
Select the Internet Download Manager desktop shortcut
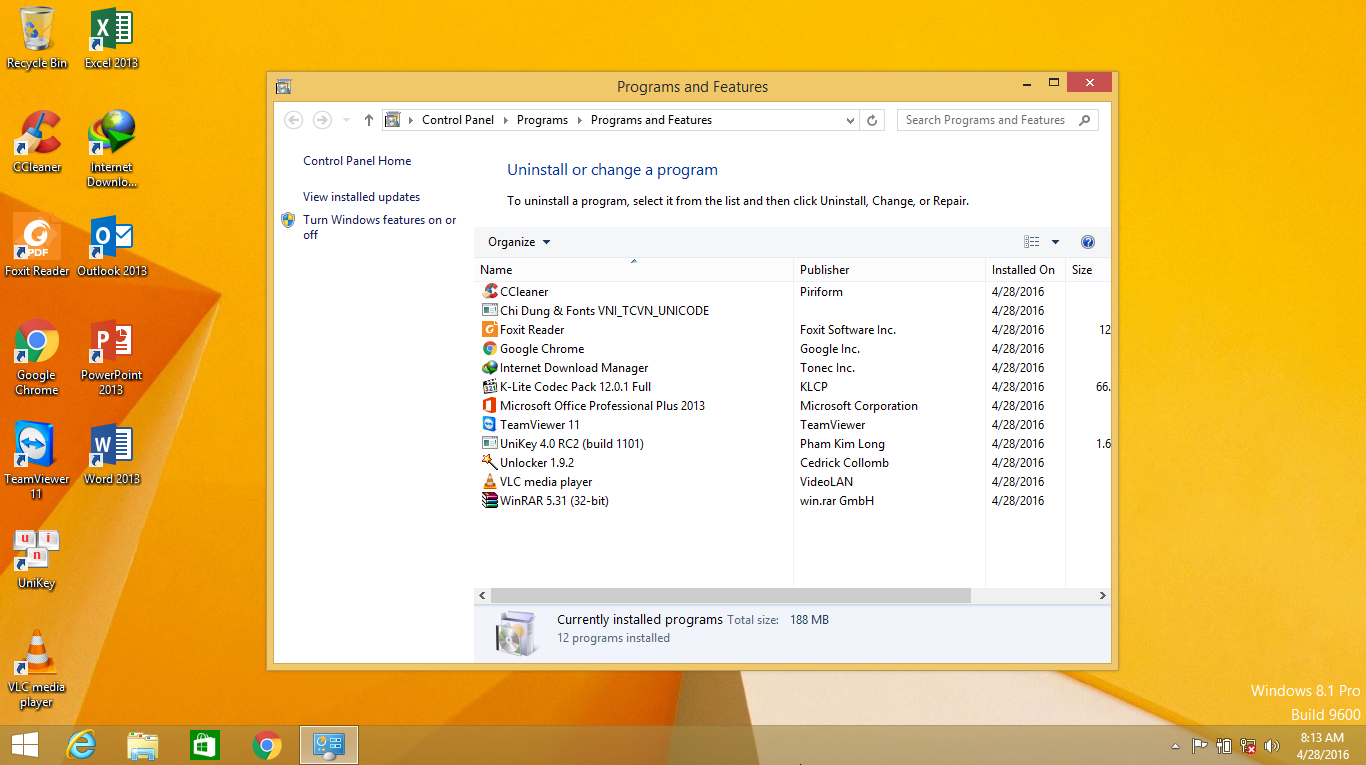click(x=111, y=148)
